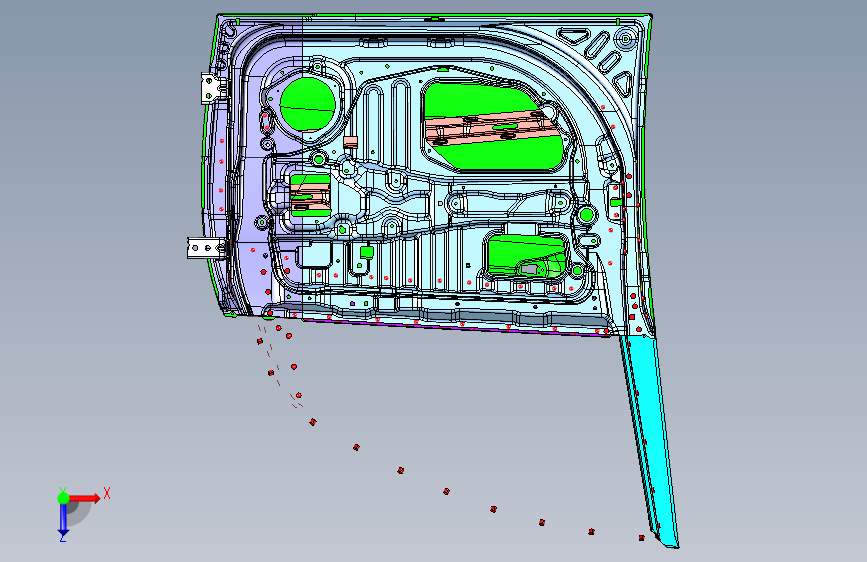The height and width of the screenshot is (562, 867).
Task: Select the gray latch piece in lower-right green opening
Action: tap(529, 269)
